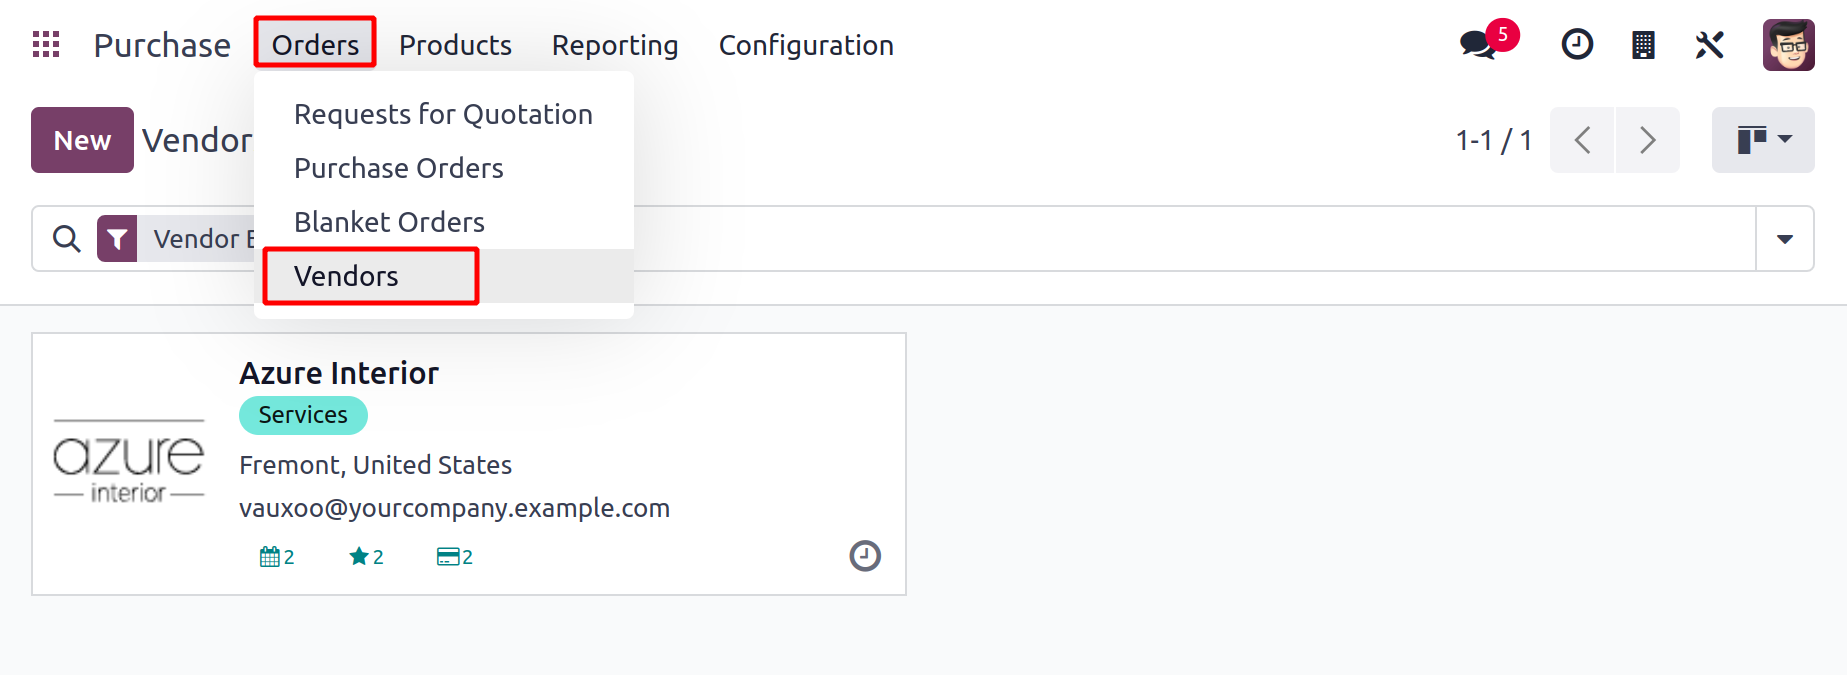Click the search magnifier icon
Viewport: 1847px width, 675px height.
[67, 239]
